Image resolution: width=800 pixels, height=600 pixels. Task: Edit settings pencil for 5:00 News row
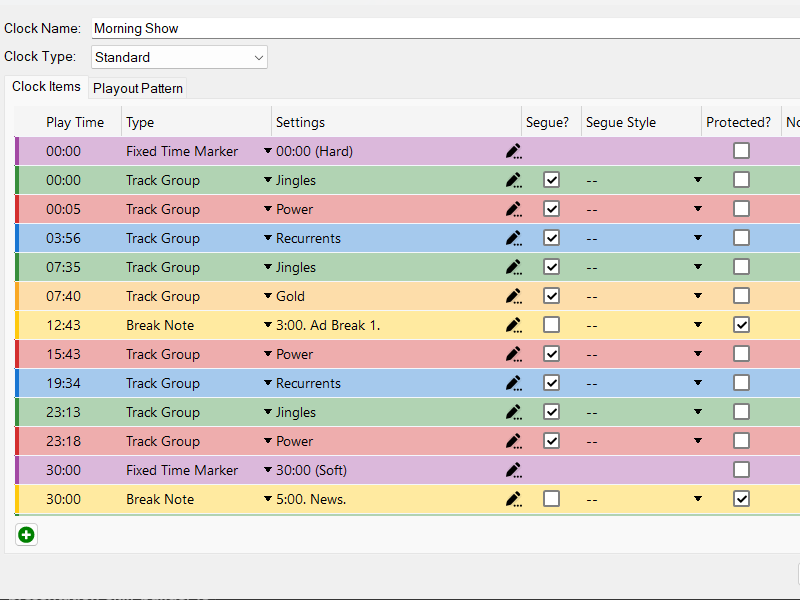[x=513, y=499]
